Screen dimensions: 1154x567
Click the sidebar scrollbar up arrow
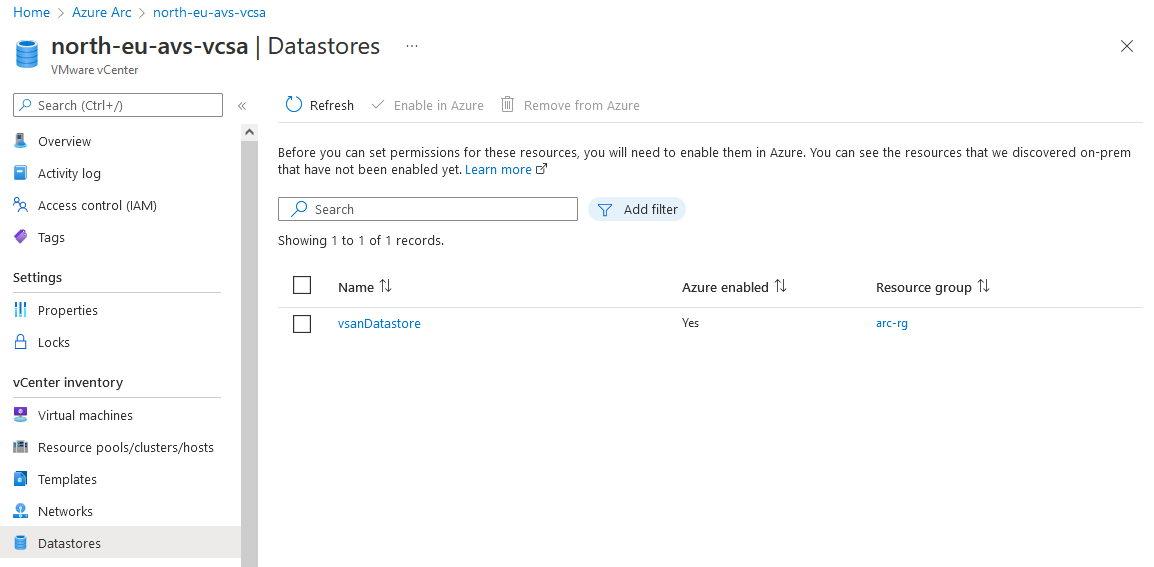tap(249, 132)
